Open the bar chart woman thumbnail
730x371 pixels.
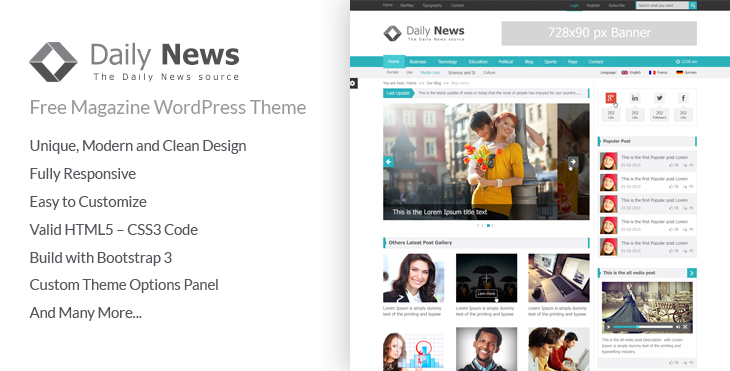413,349
